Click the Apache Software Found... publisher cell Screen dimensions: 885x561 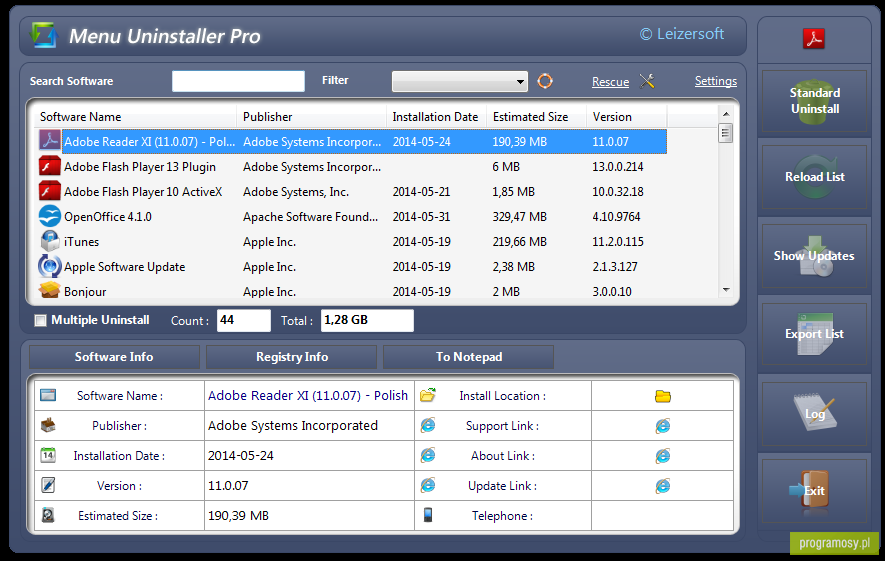coord(310,217)
